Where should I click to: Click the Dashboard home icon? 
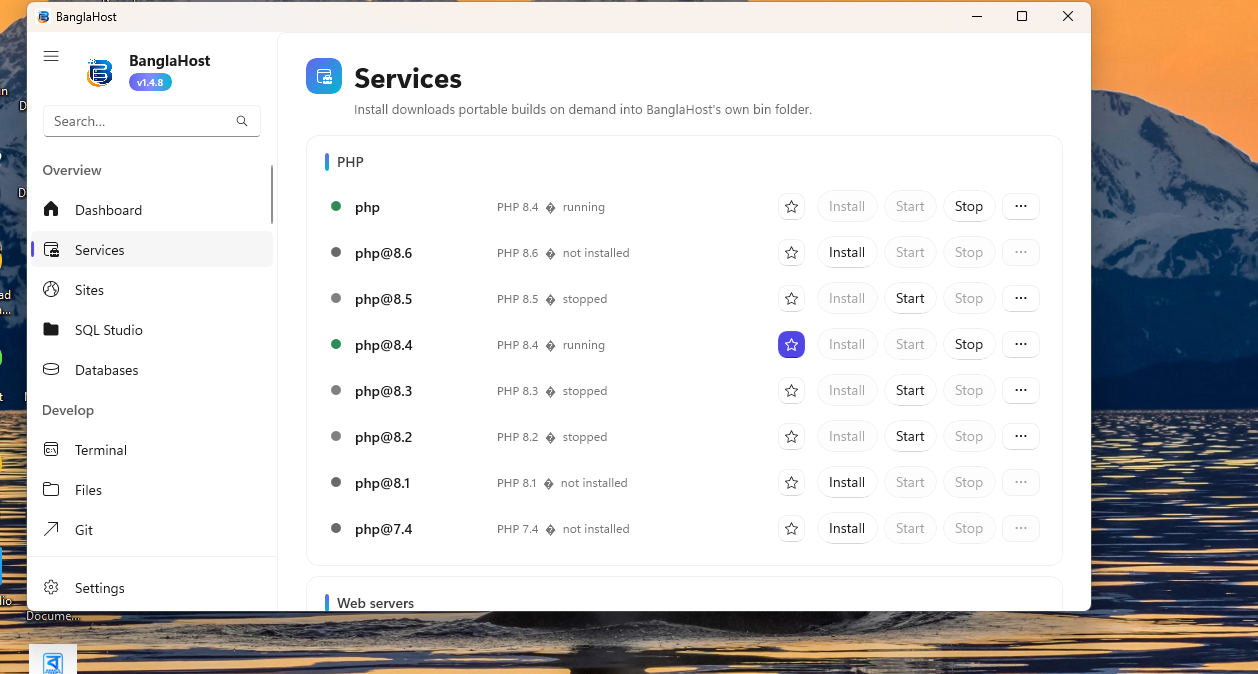[x=52, y=209]
